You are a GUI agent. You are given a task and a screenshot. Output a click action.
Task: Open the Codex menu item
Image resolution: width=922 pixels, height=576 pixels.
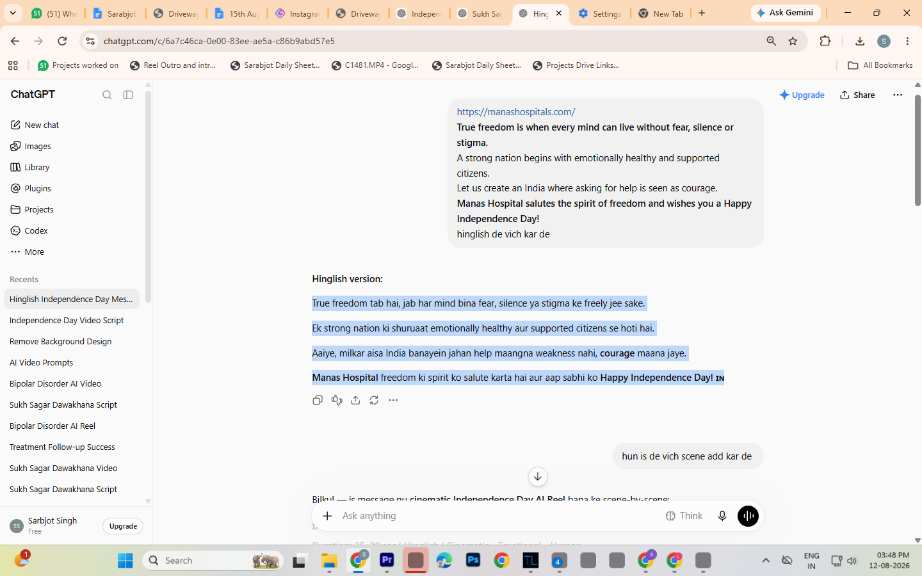coord(29,230)
